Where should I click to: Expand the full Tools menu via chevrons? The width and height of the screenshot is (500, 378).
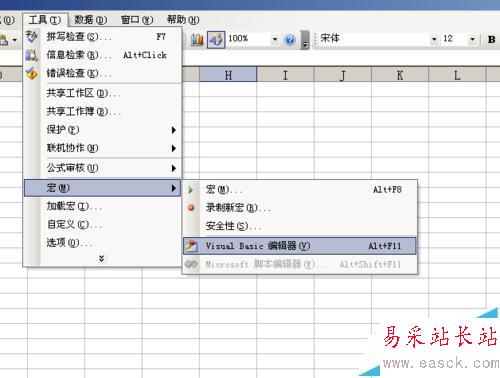click(102, 259)
